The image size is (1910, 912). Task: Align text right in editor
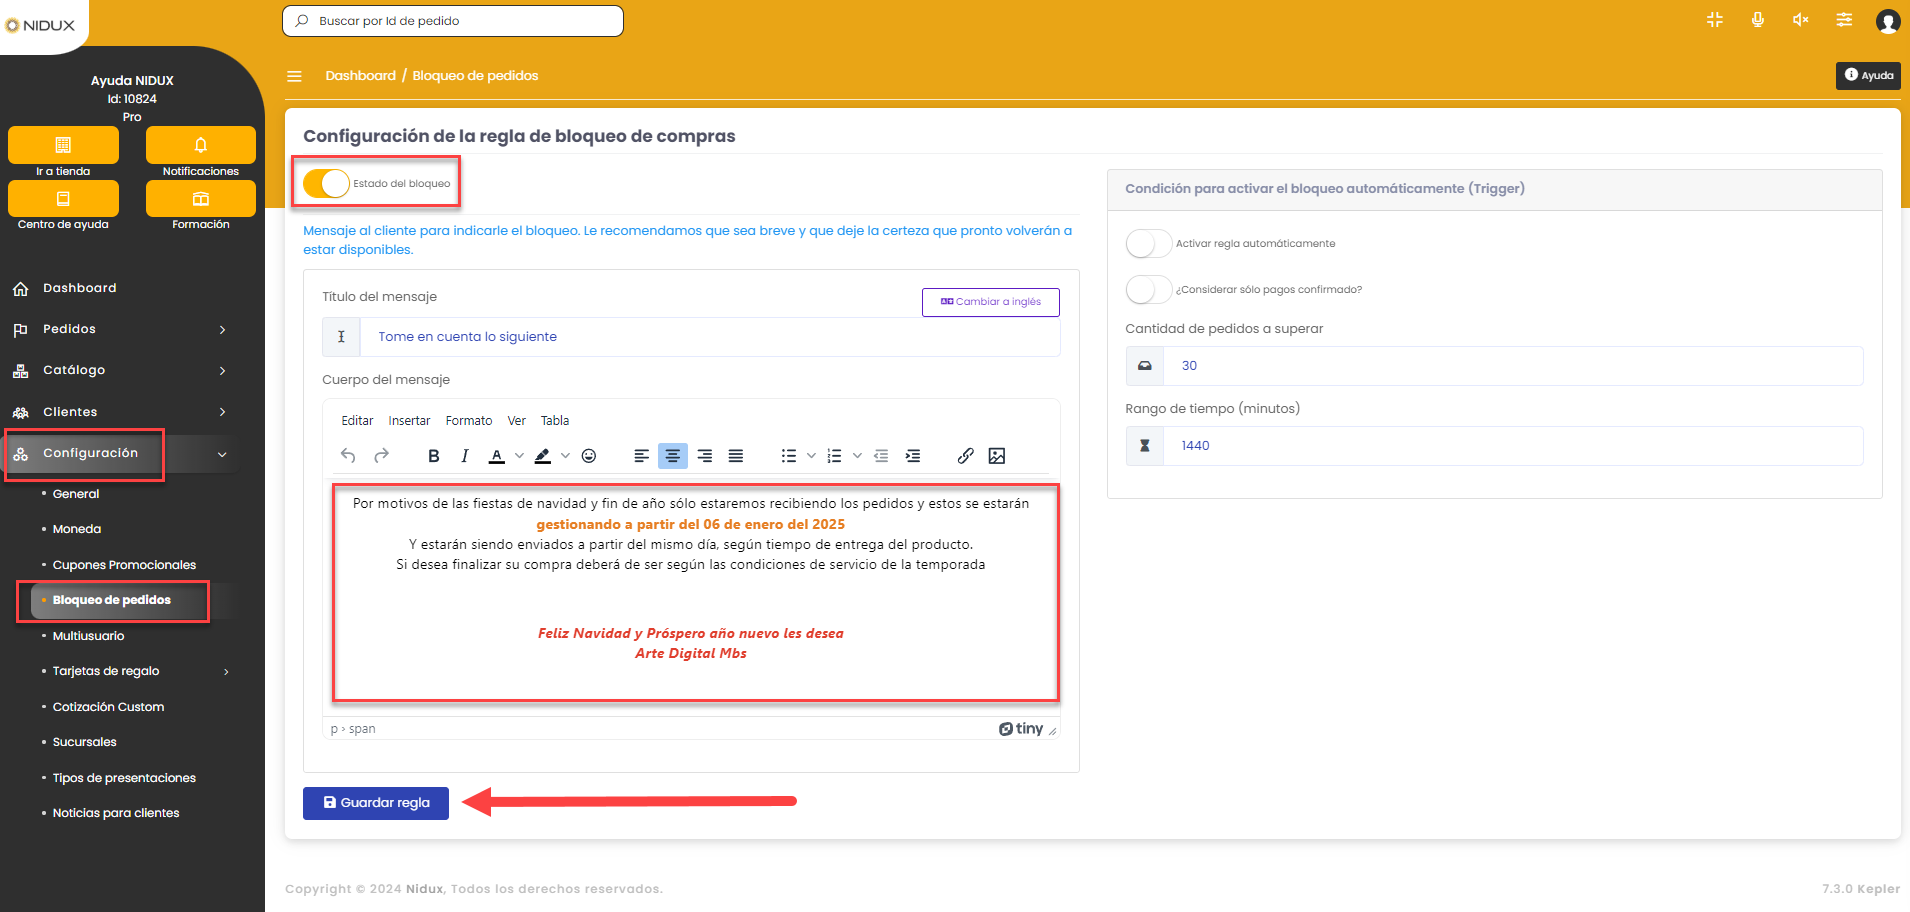(705, 456)
